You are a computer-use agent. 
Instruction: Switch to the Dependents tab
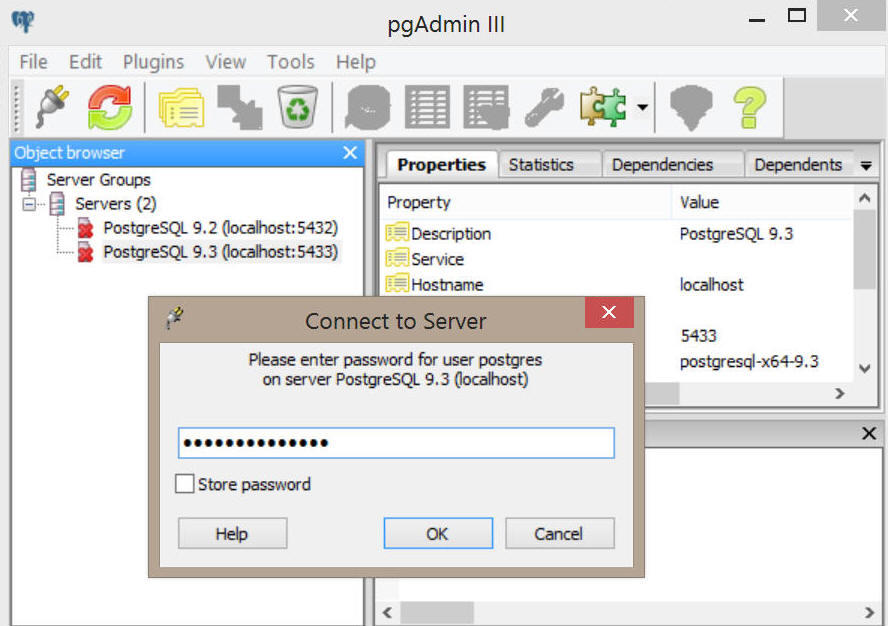pos(798,165)
